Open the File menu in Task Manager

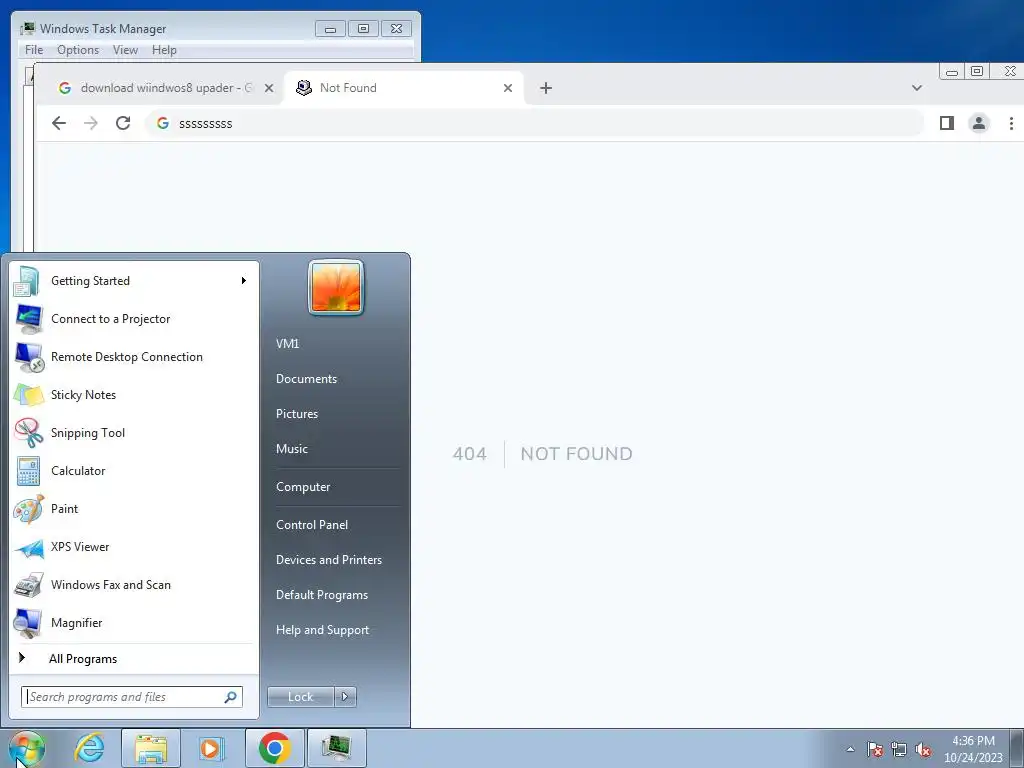[34, 50]
